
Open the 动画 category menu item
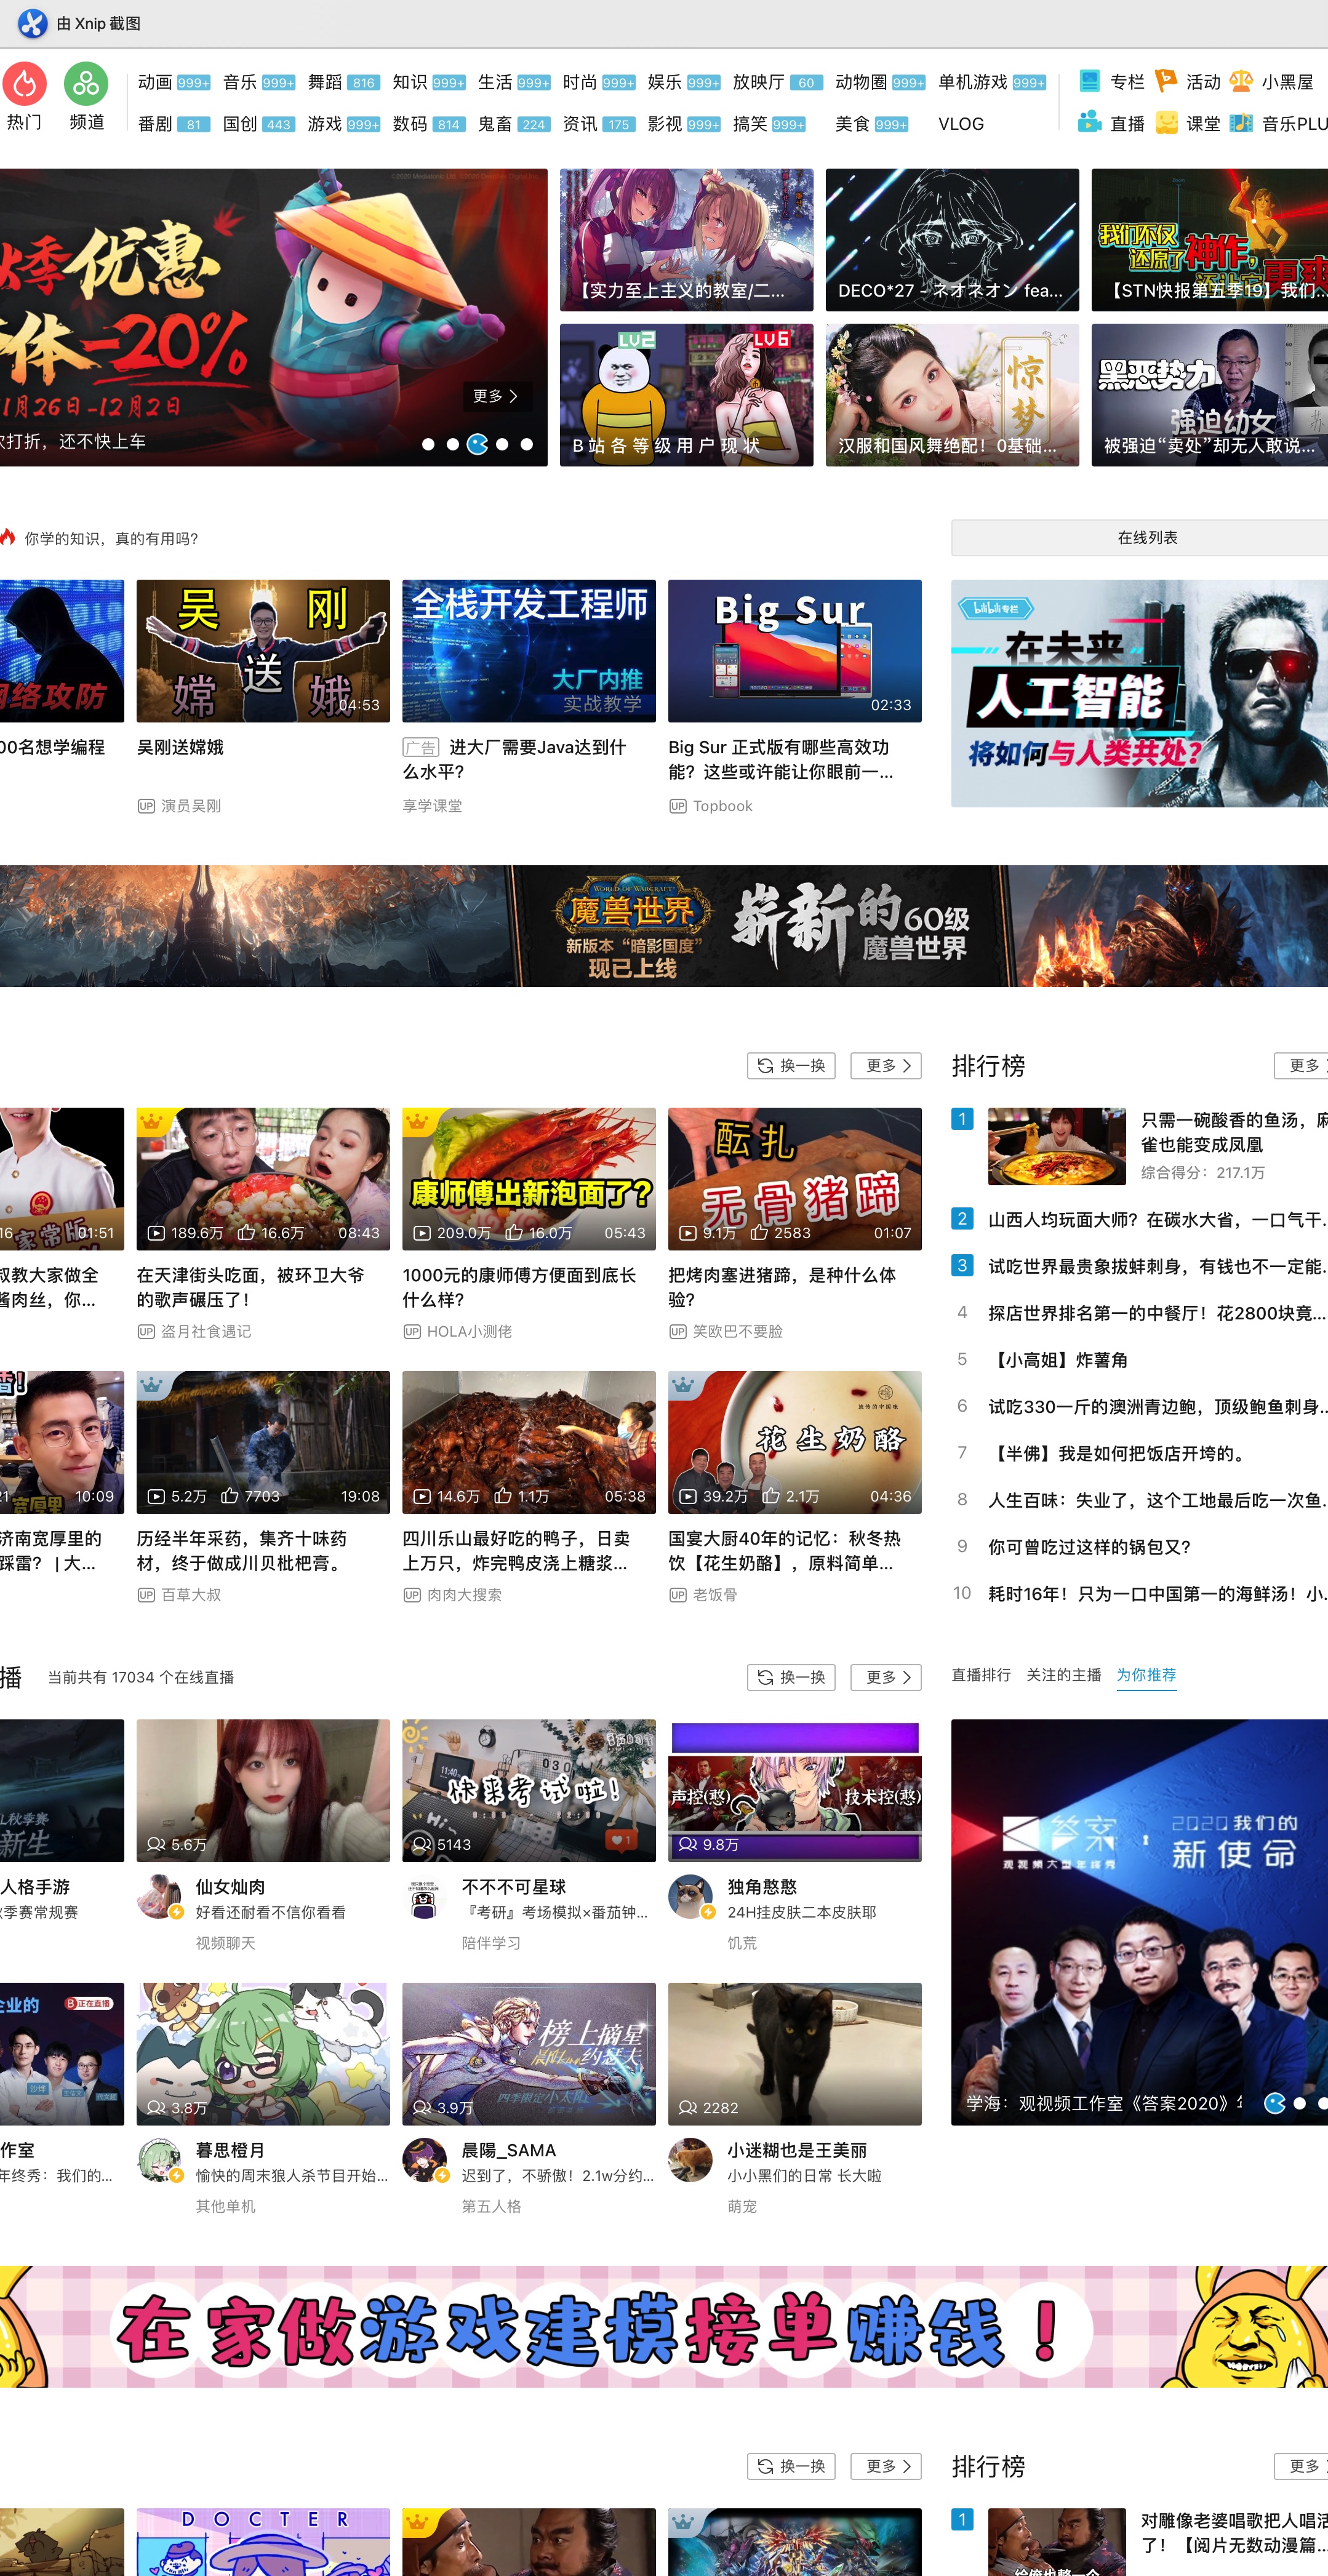(x=155, y=82)
